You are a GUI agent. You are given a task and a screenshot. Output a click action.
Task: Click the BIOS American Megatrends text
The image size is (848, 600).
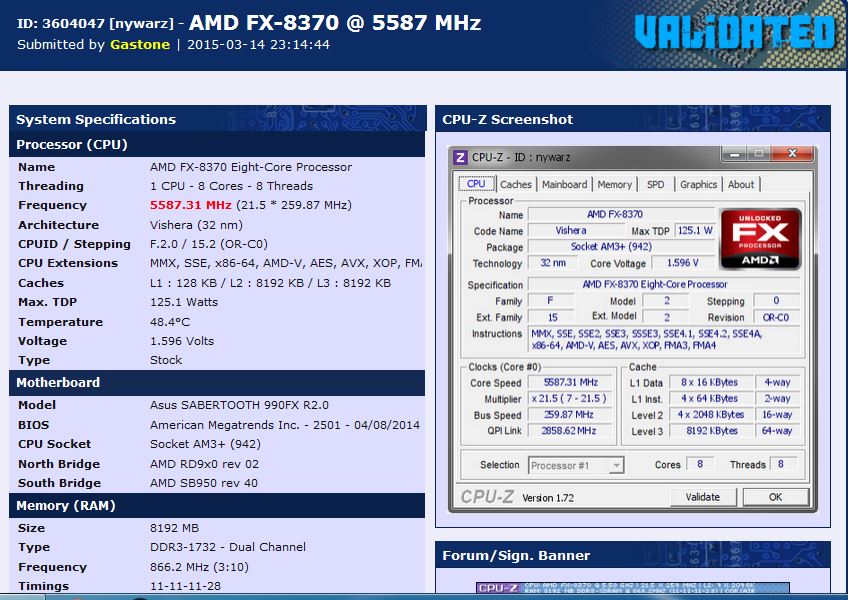pyautogui.click(x=284, y=425)
